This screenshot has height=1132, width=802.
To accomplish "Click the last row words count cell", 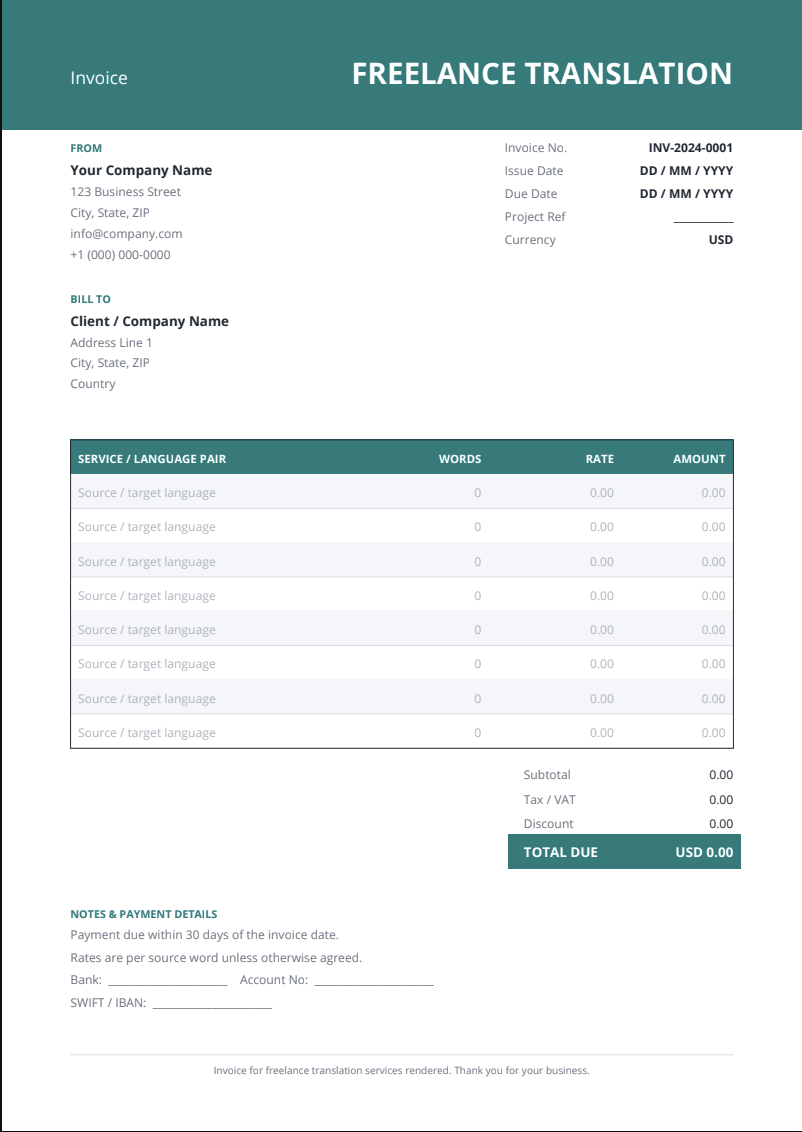I will [477, 733].
